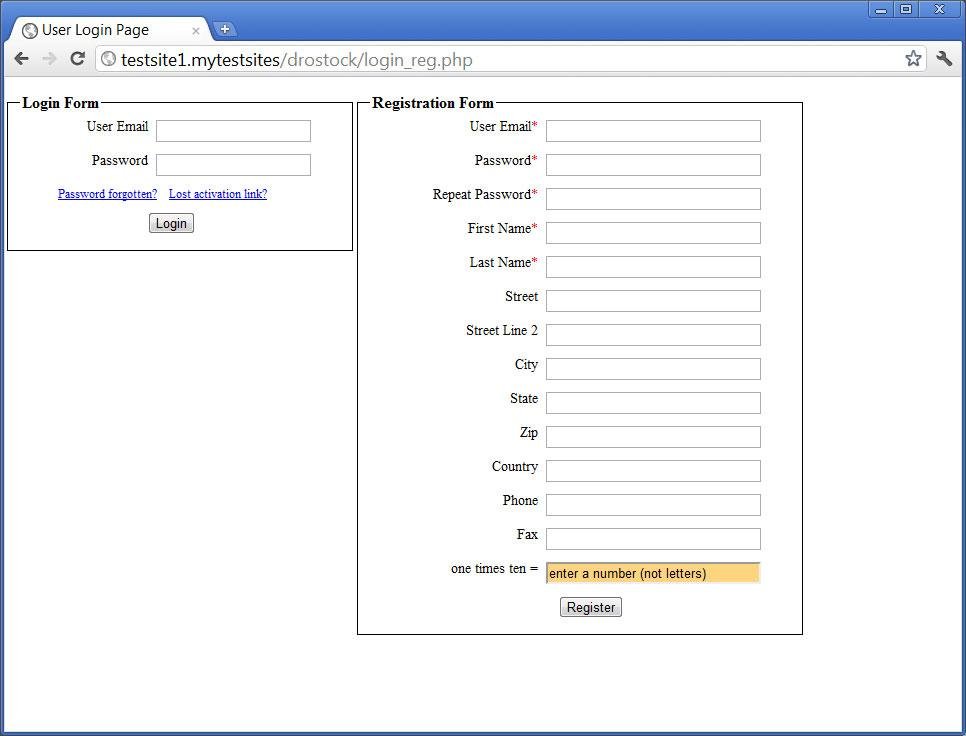966x736 pixels.
Task: Open the wrench settings menu
Action: point(943,58)
